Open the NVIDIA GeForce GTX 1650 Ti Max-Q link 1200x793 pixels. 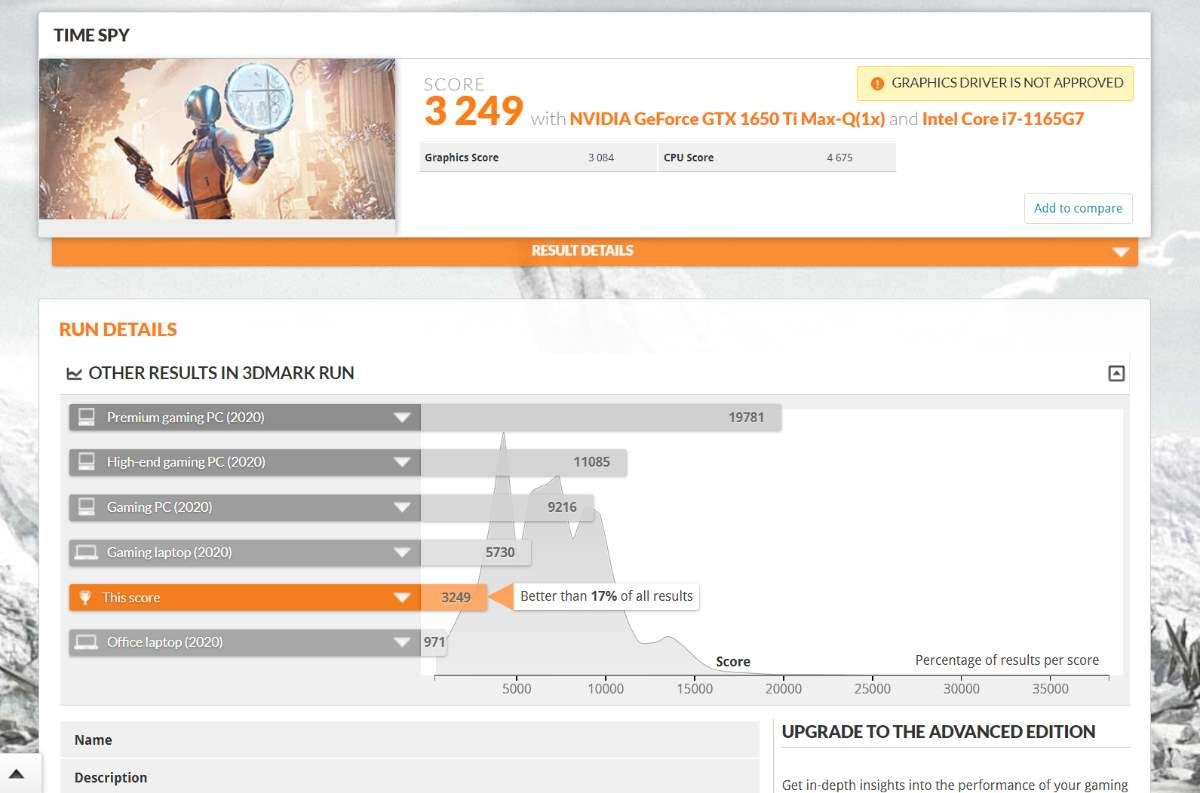tap(727, 119)
